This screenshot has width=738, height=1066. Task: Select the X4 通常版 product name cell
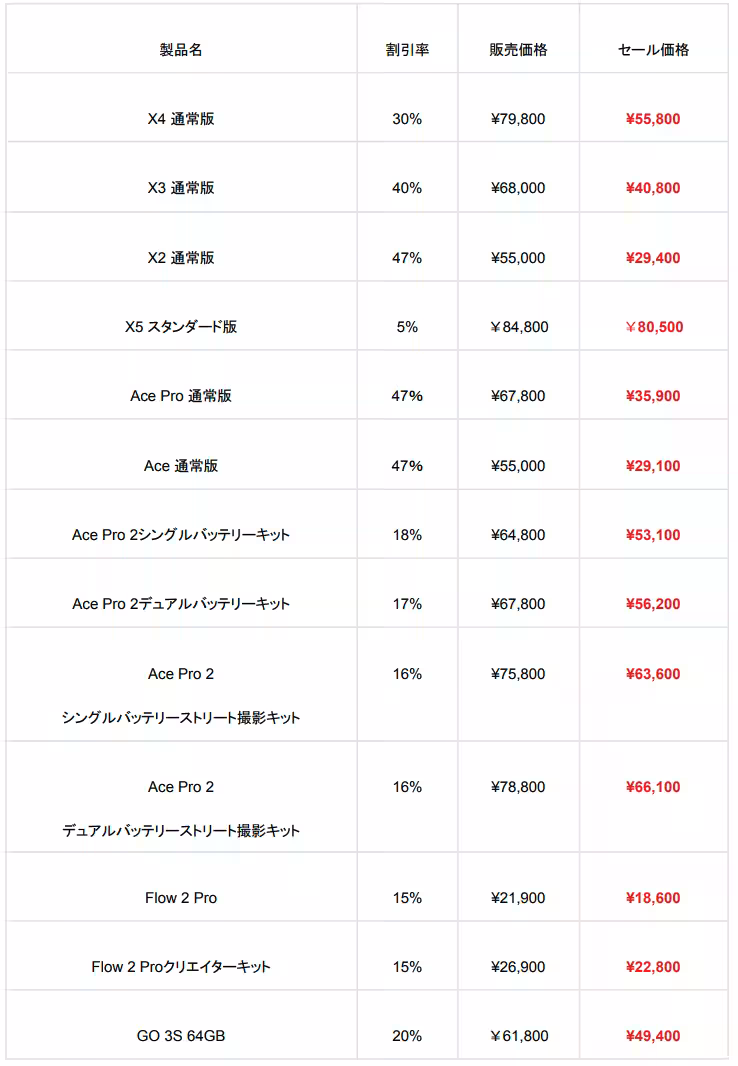pyautogui.click(x=181, y=119)
